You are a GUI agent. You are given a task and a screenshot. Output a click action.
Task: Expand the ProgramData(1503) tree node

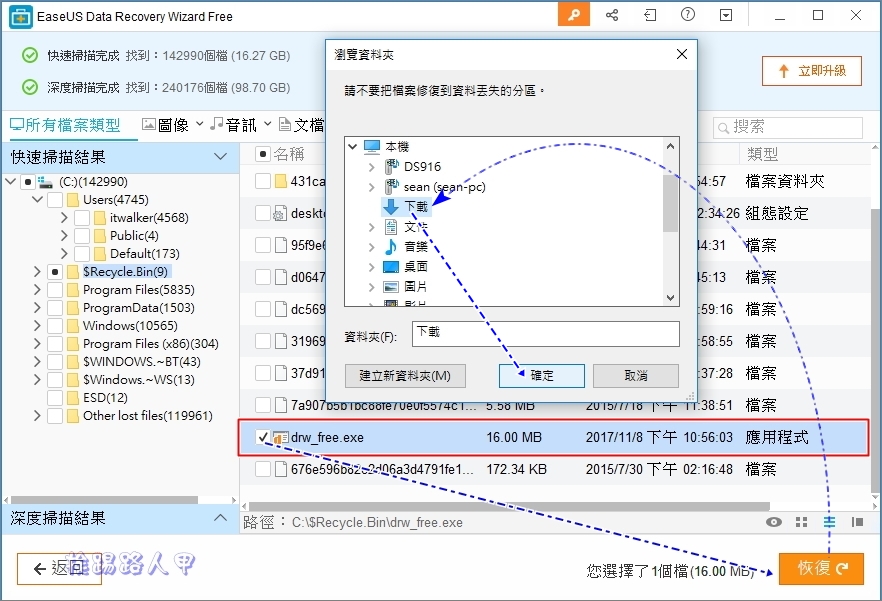[37, 308]
